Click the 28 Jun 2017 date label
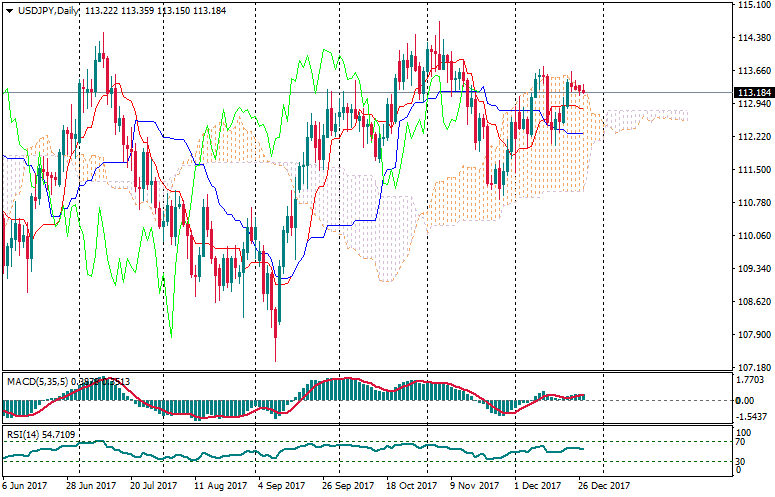Viewport: 775px width, 497px height. pos(91,486)
